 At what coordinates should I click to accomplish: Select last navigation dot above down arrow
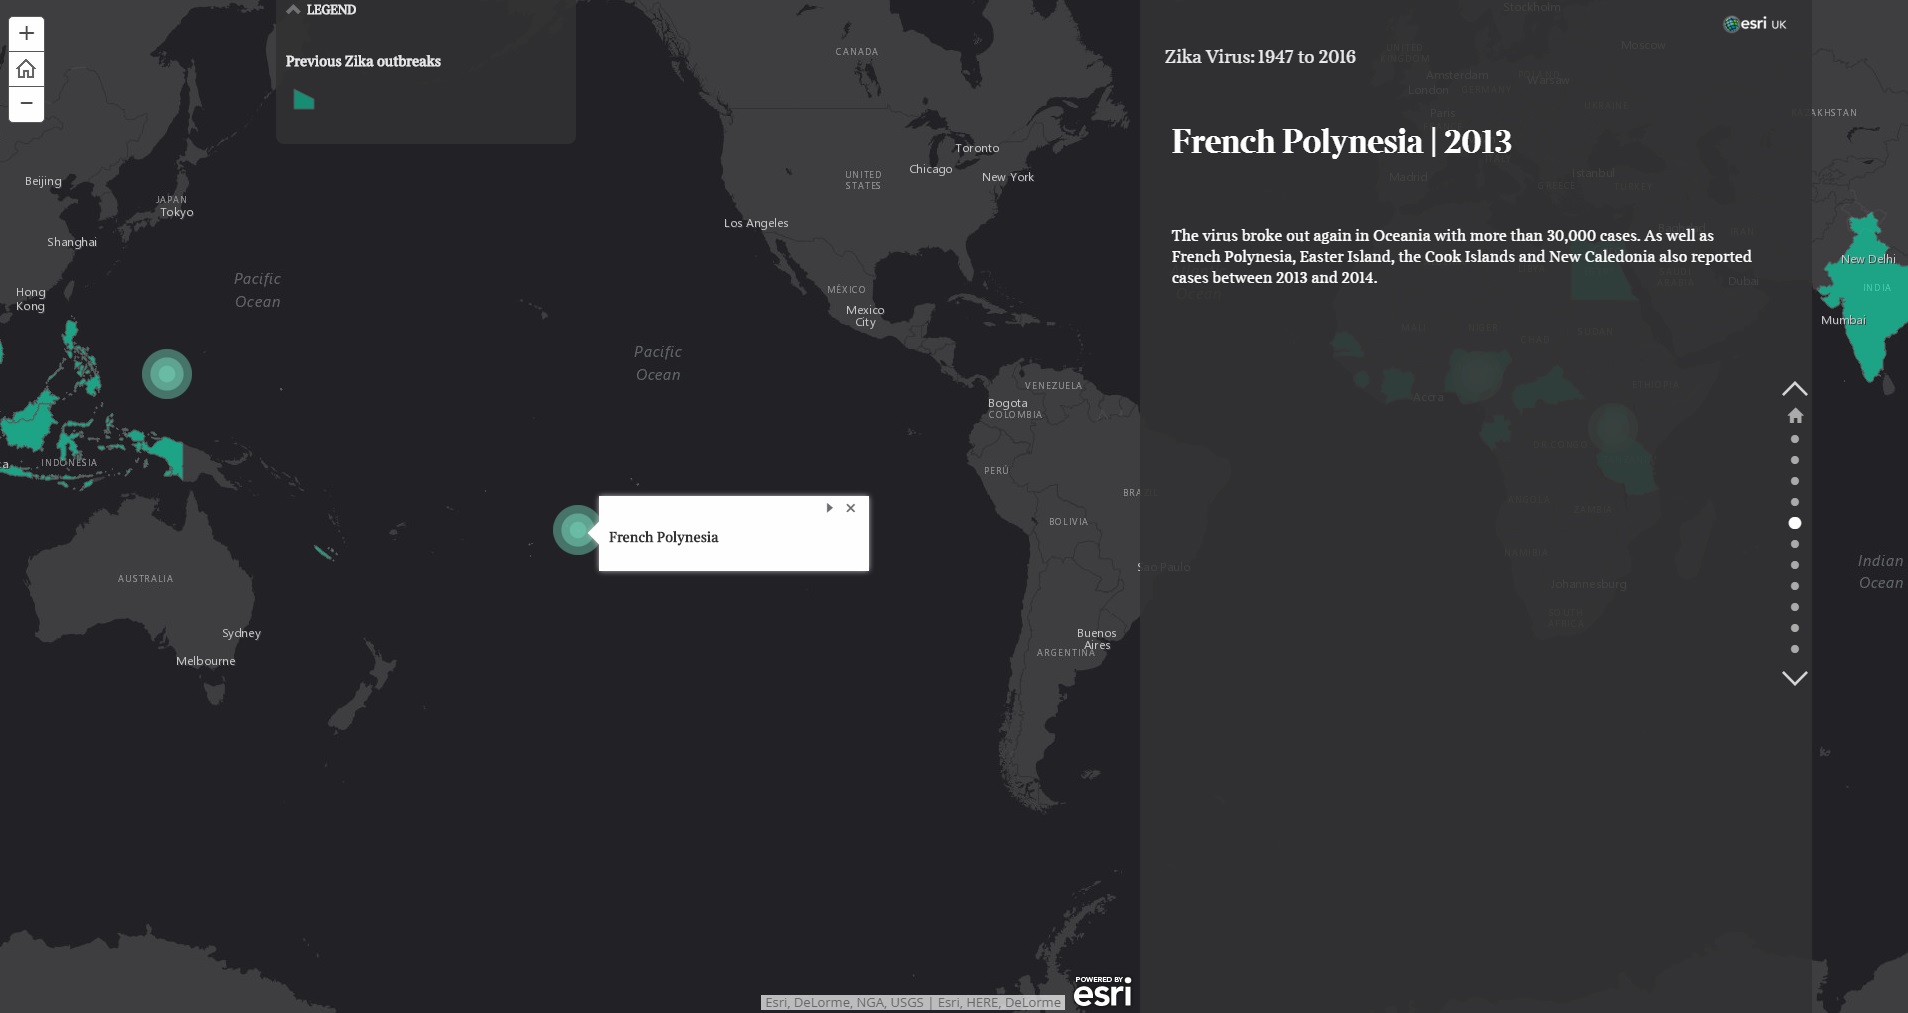(1795, 649)
